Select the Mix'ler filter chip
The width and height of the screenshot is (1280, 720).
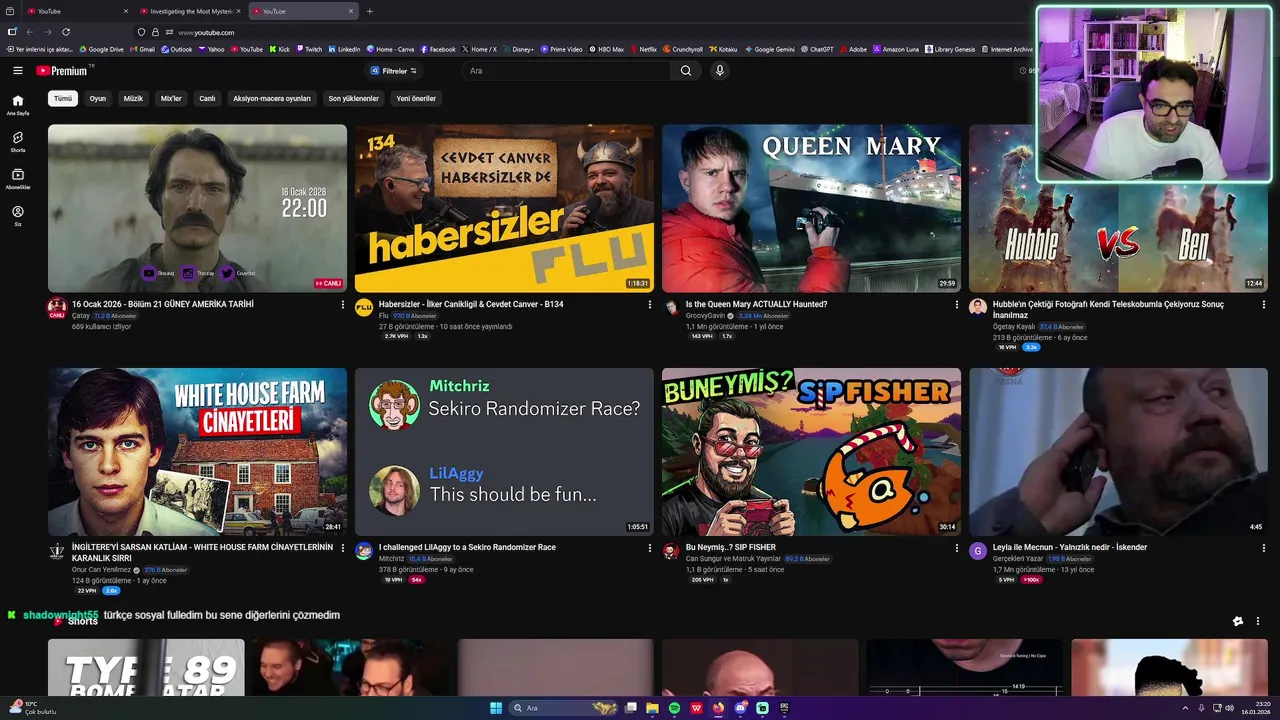(171, 99)
